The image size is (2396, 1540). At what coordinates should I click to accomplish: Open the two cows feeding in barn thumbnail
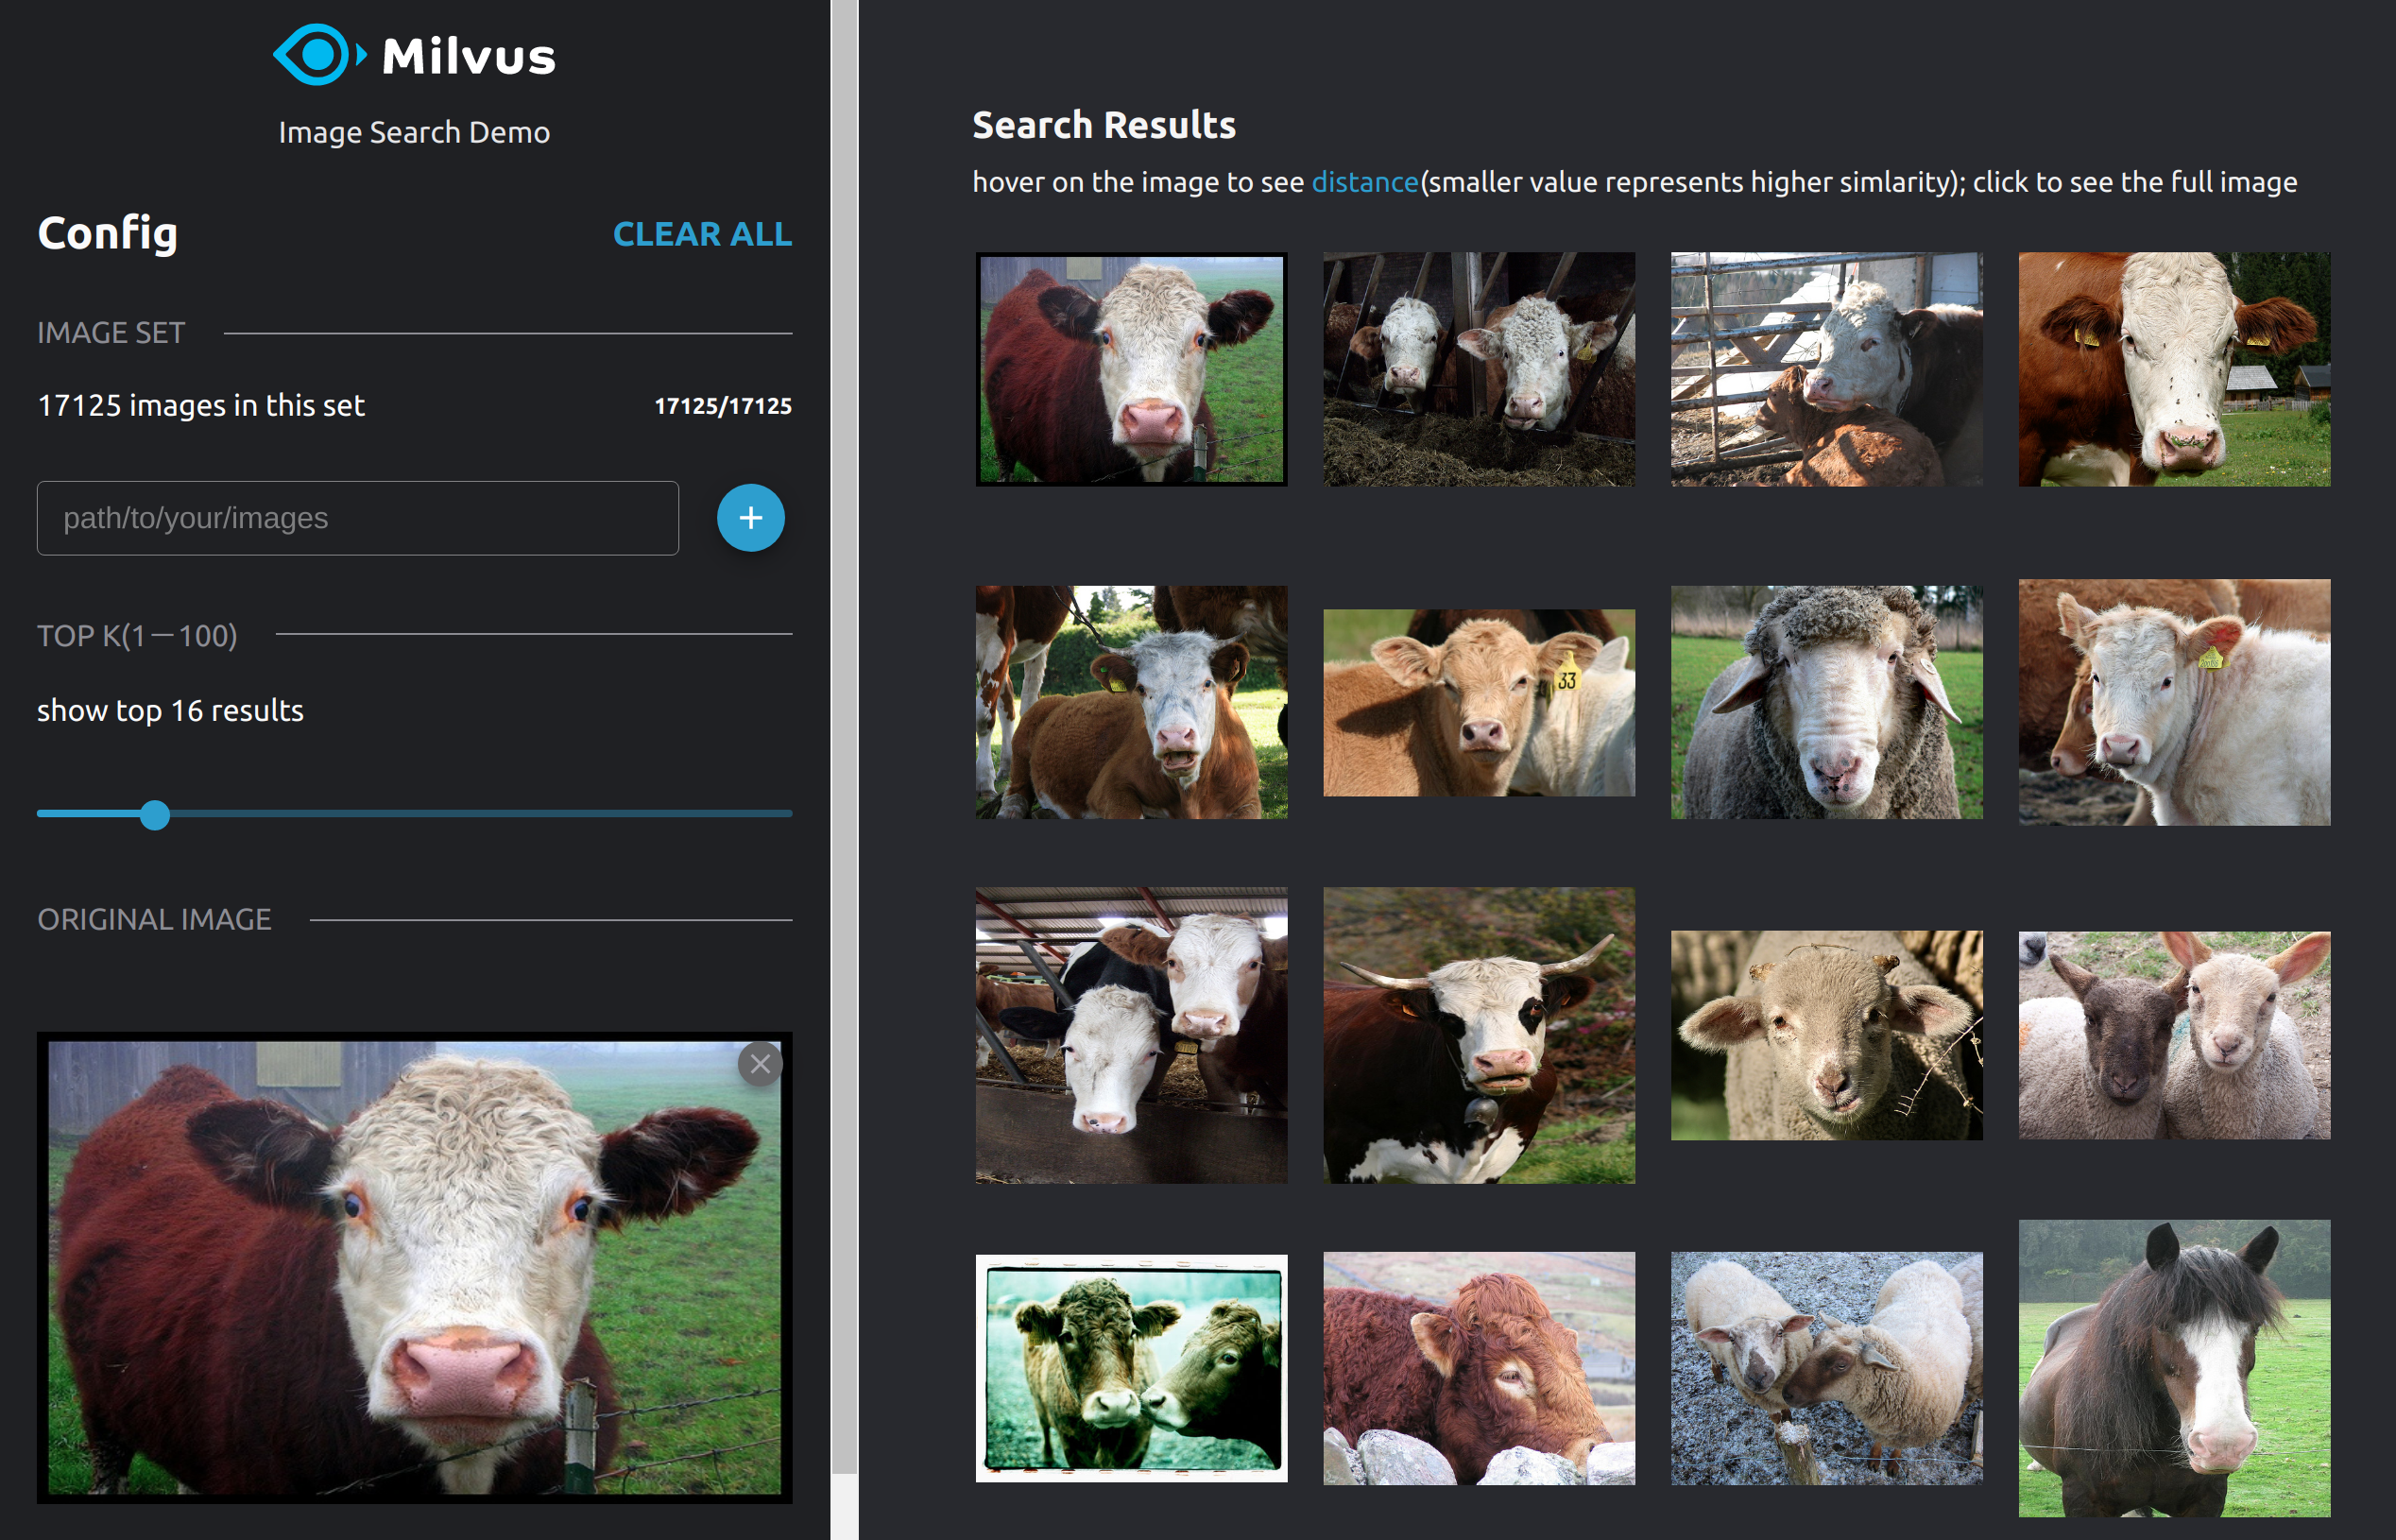pyautogui.click(x=1478, y=369)
